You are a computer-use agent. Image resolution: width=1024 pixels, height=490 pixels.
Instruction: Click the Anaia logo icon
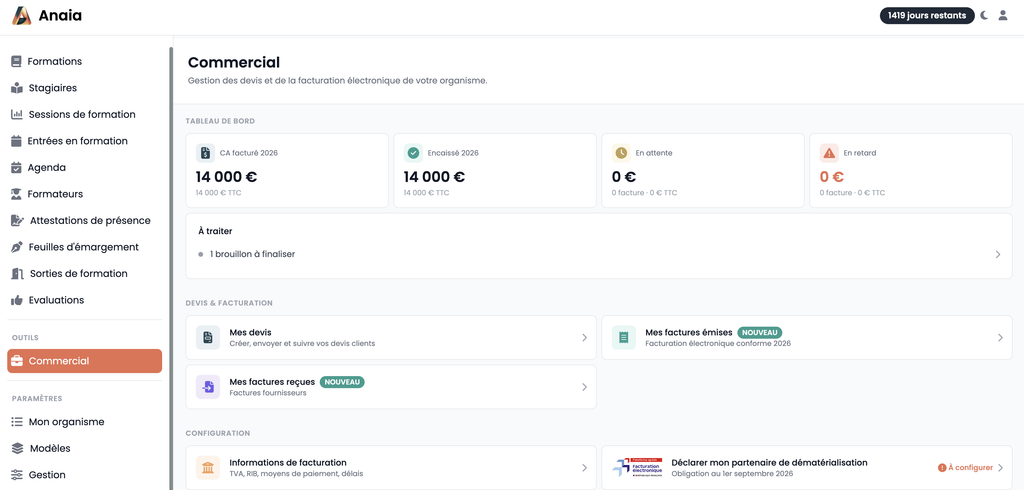(22, 16)
